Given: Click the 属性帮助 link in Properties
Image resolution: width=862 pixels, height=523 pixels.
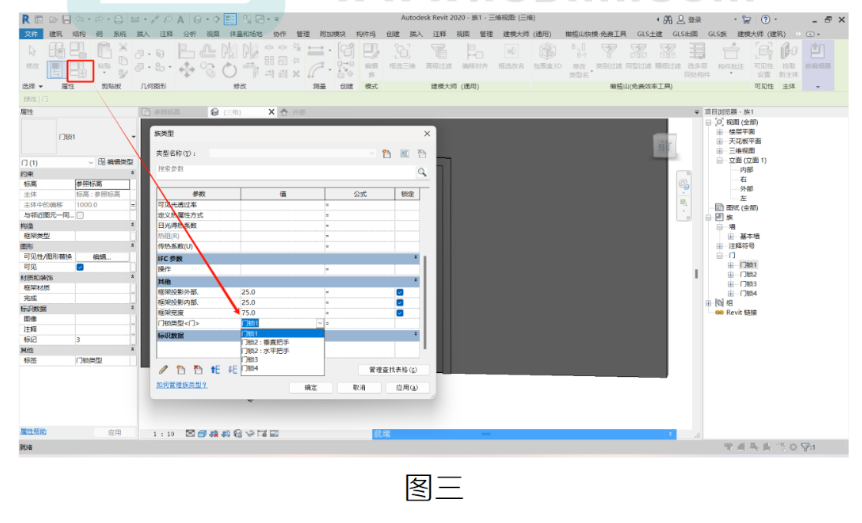Looking at the screenshot, I should pyautogui.click(x=33, y=432).
